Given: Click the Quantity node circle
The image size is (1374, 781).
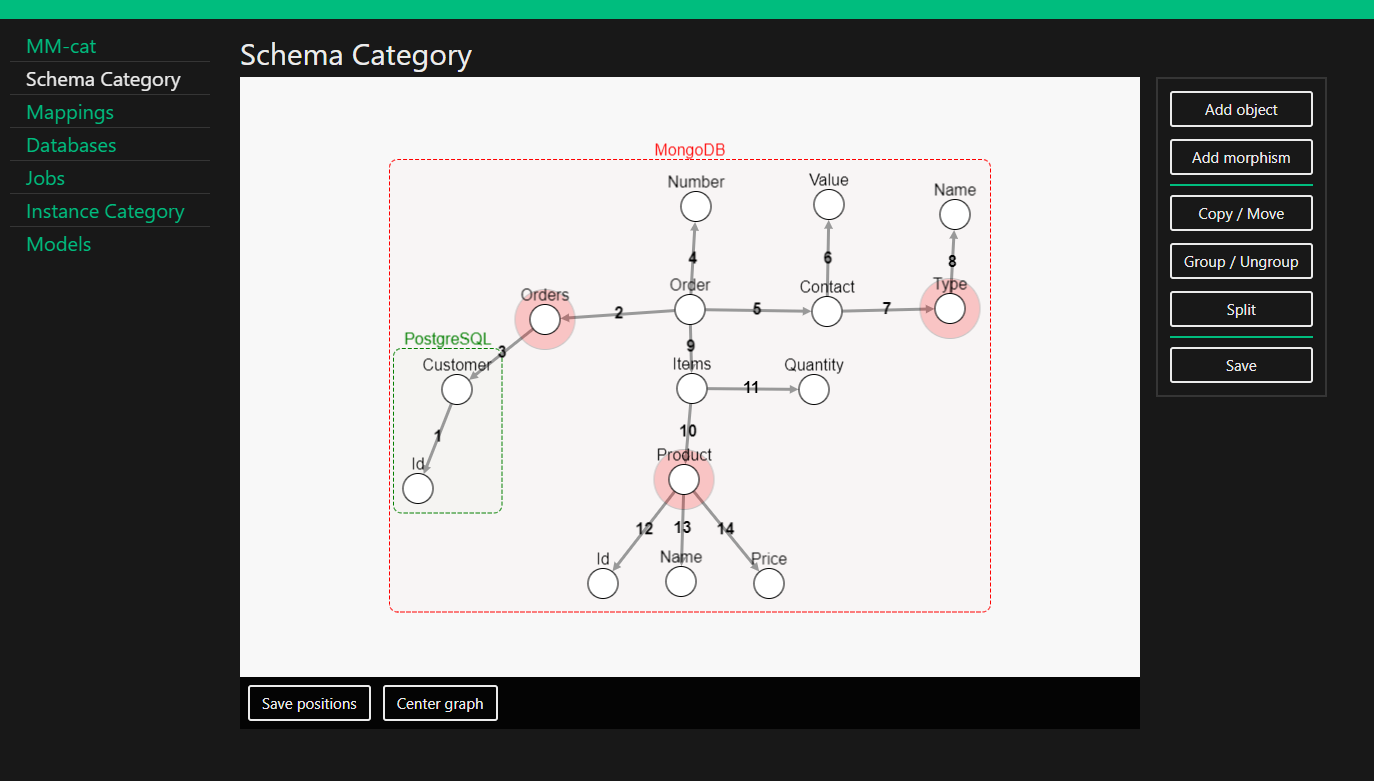Looking at the screenshot, I should pyautogui.click(x=814, y=389).
